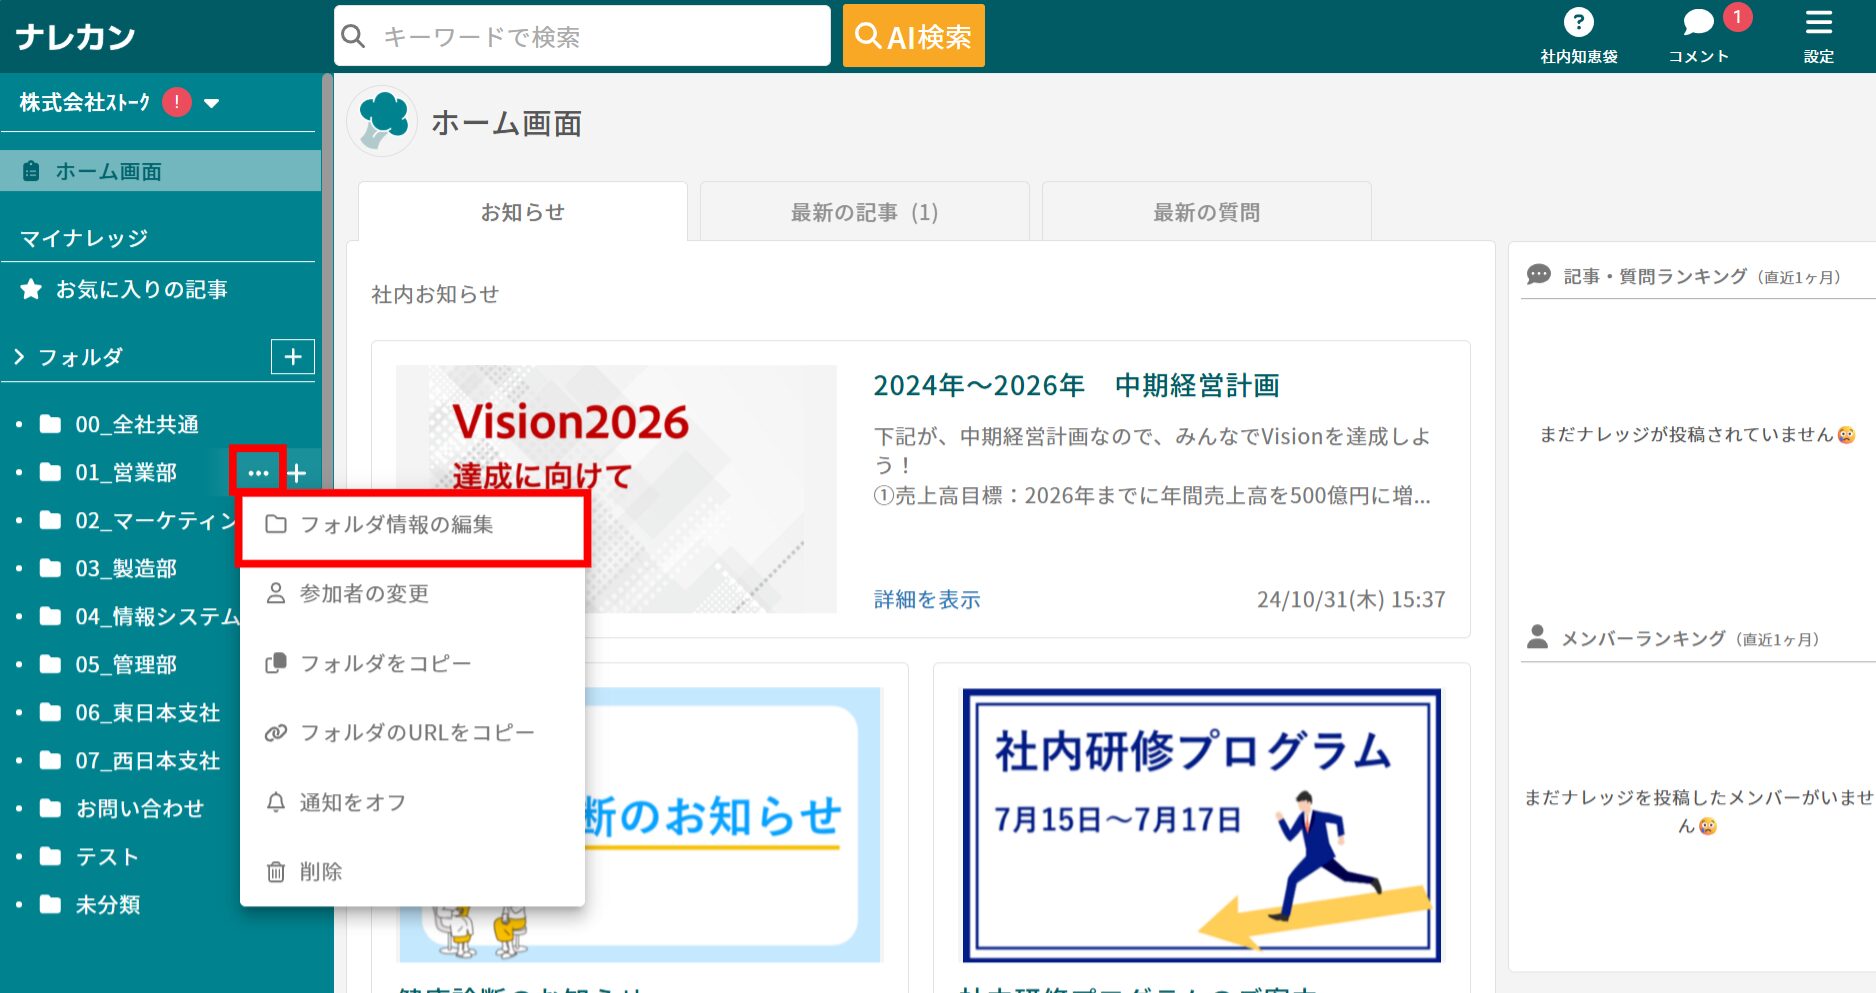
Task: Click folder icon of 00_全社共通
Action: [x=50, y=424]
